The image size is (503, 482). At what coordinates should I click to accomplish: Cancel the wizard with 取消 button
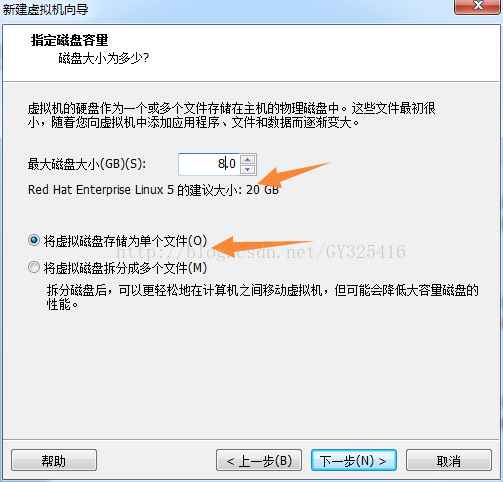tap(449, 460)
